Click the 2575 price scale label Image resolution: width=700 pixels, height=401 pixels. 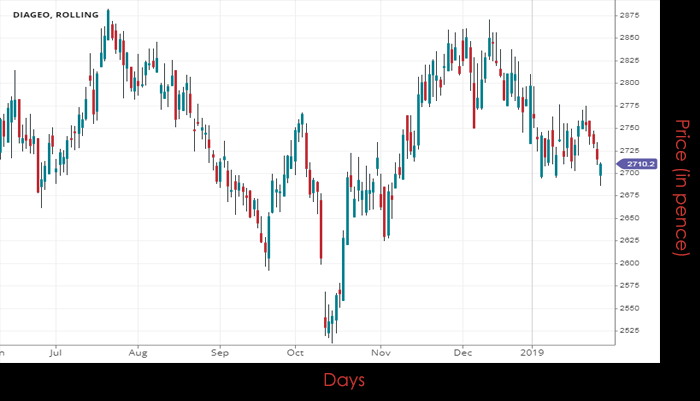(630, 286)
